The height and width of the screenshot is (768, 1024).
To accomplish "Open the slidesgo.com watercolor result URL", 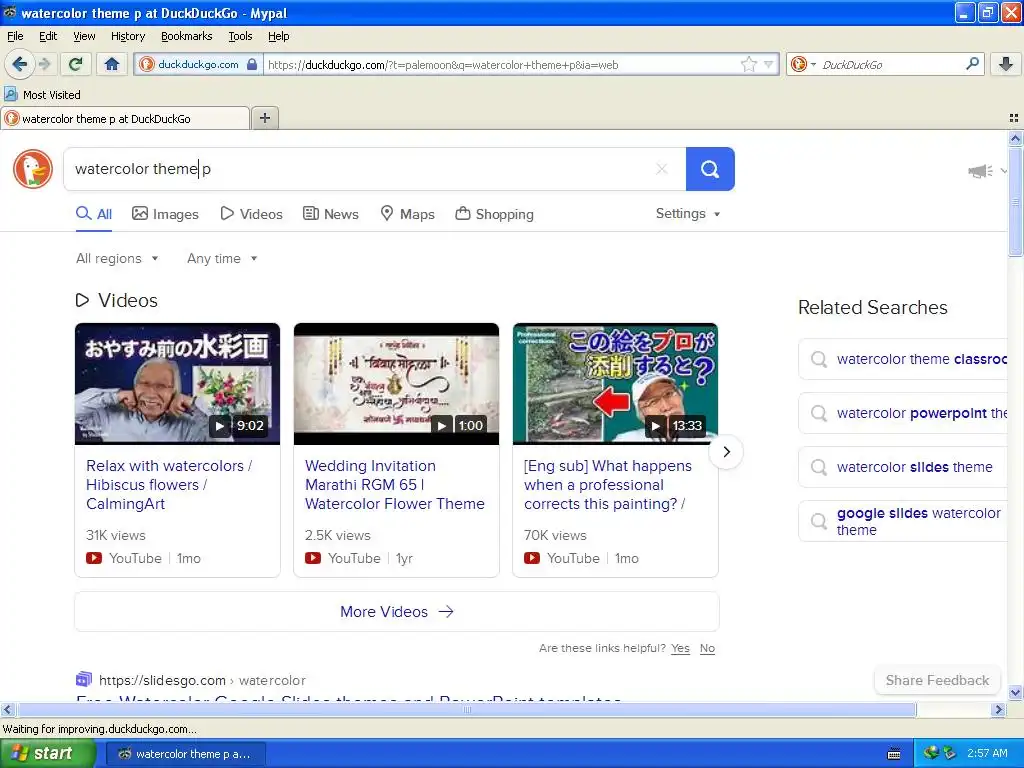I will tap(201, 680).
